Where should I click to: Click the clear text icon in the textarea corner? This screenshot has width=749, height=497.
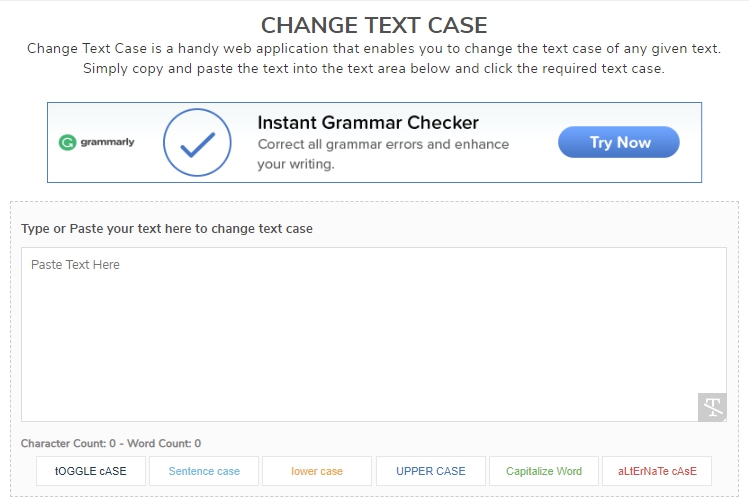(711, 407)
